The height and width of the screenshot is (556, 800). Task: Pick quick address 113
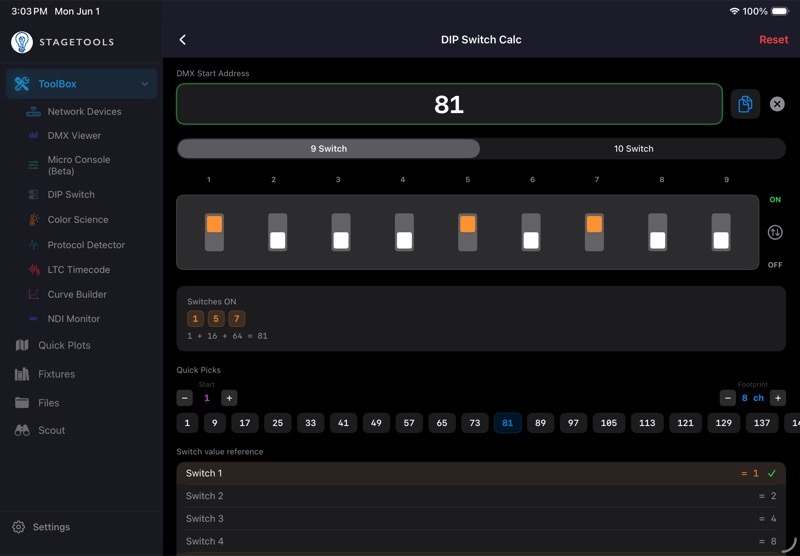point(647,423)
